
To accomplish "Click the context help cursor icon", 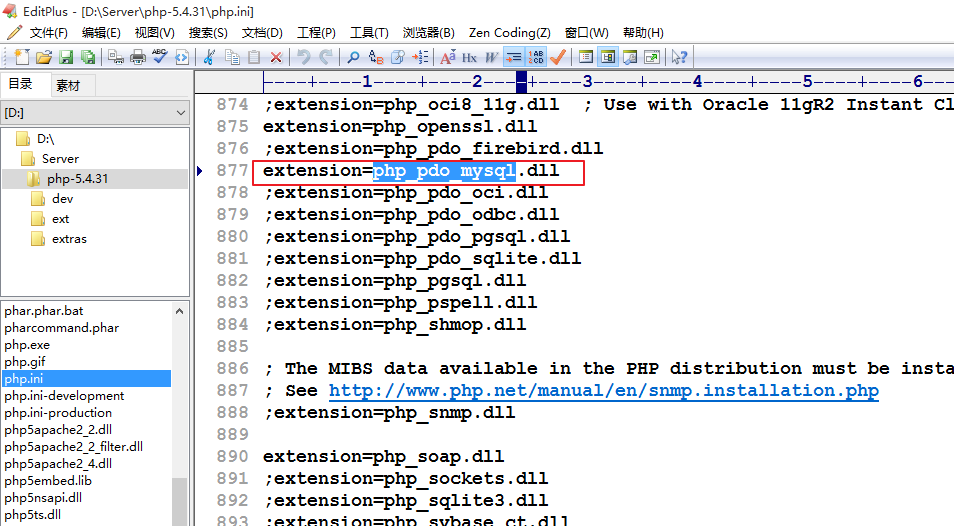I will pos(679,57).
